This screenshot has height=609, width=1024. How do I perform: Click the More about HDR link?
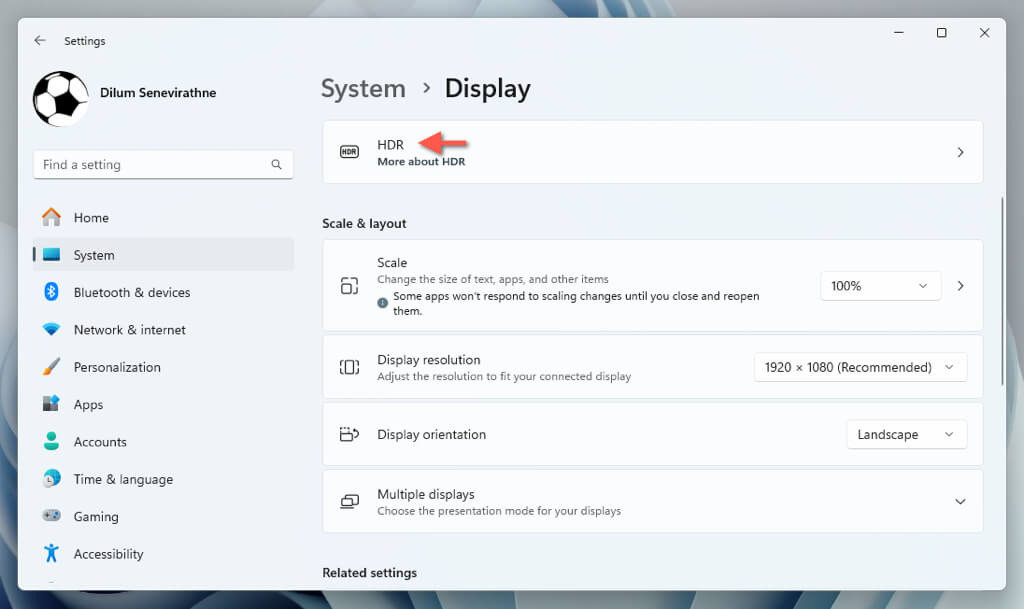[x=421, y=162]
